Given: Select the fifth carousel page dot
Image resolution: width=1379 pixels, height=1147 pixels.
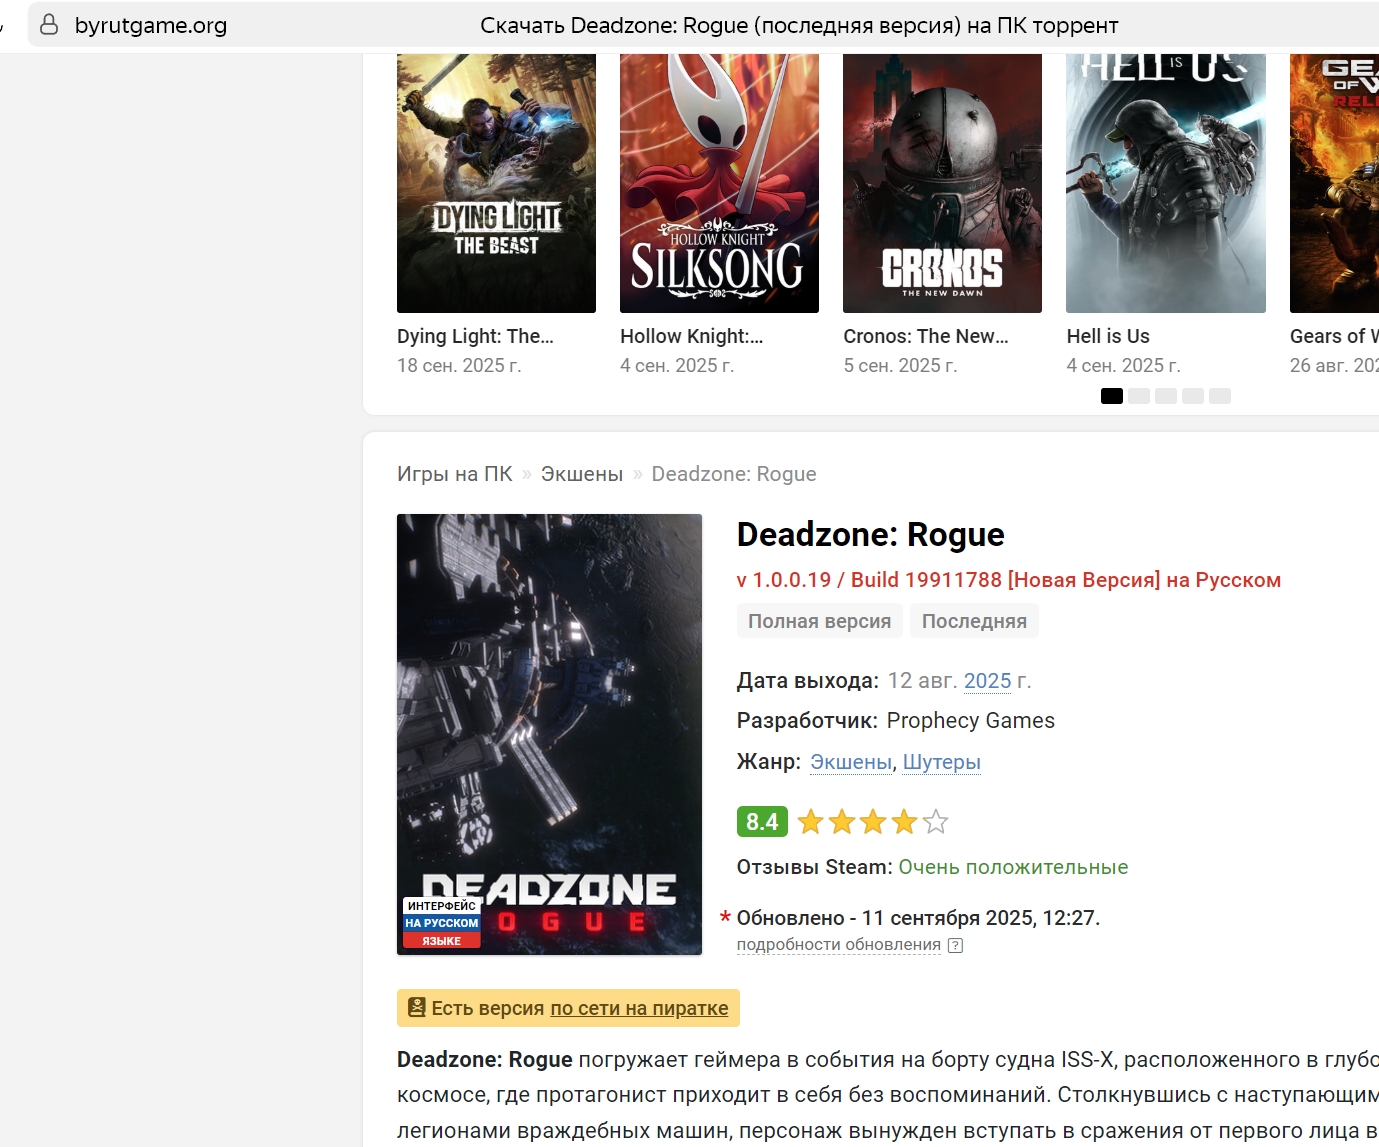Looking at the screenshot, I should coord(1220,396).
